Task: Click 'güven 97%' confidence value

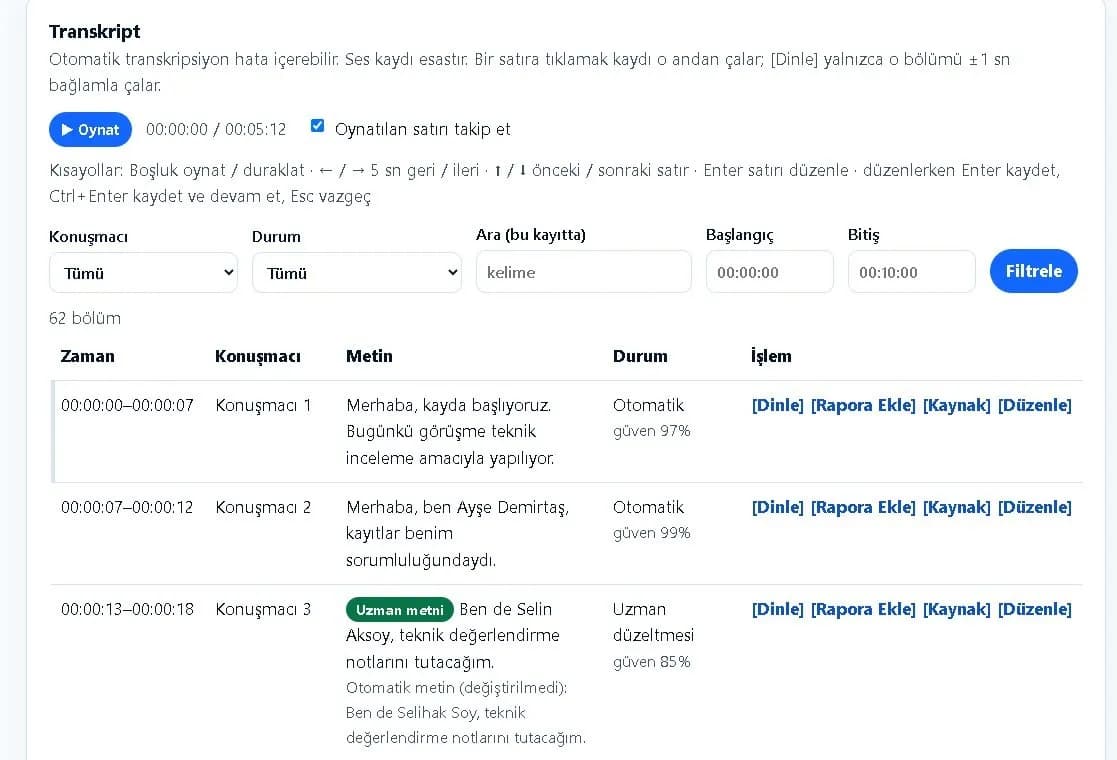Action: pyautogui.click(x=651, y=431)
